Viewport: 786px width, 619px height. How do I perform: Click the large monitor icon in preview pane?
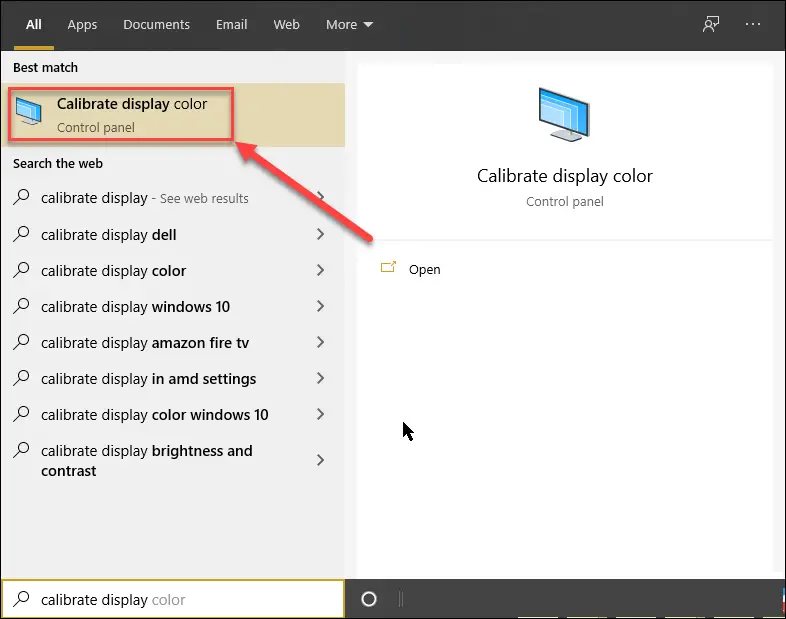pyautogui.click(x=564, y=114)
